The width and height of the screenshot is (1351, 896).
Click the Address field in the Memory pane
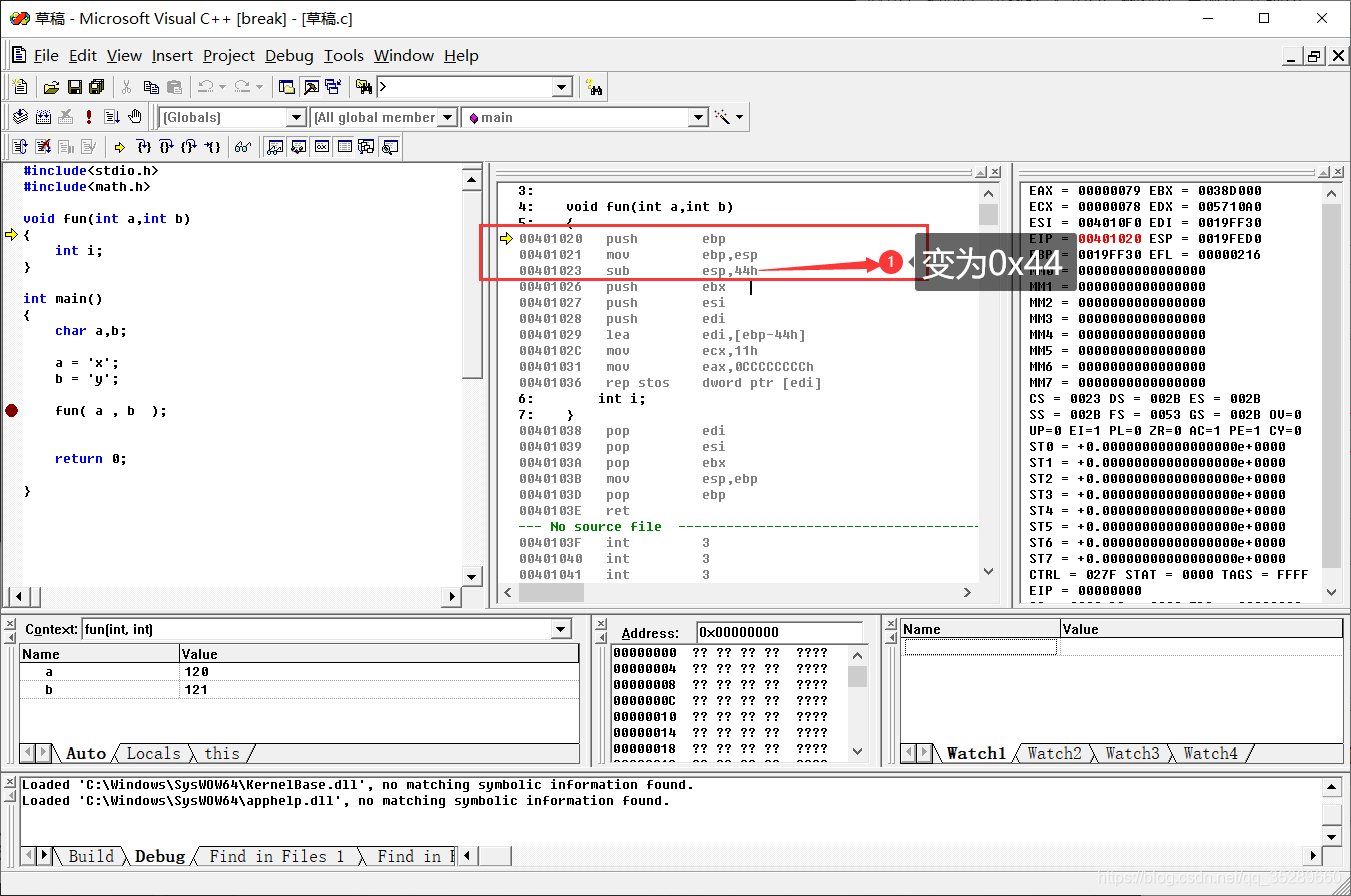[779, 632]
